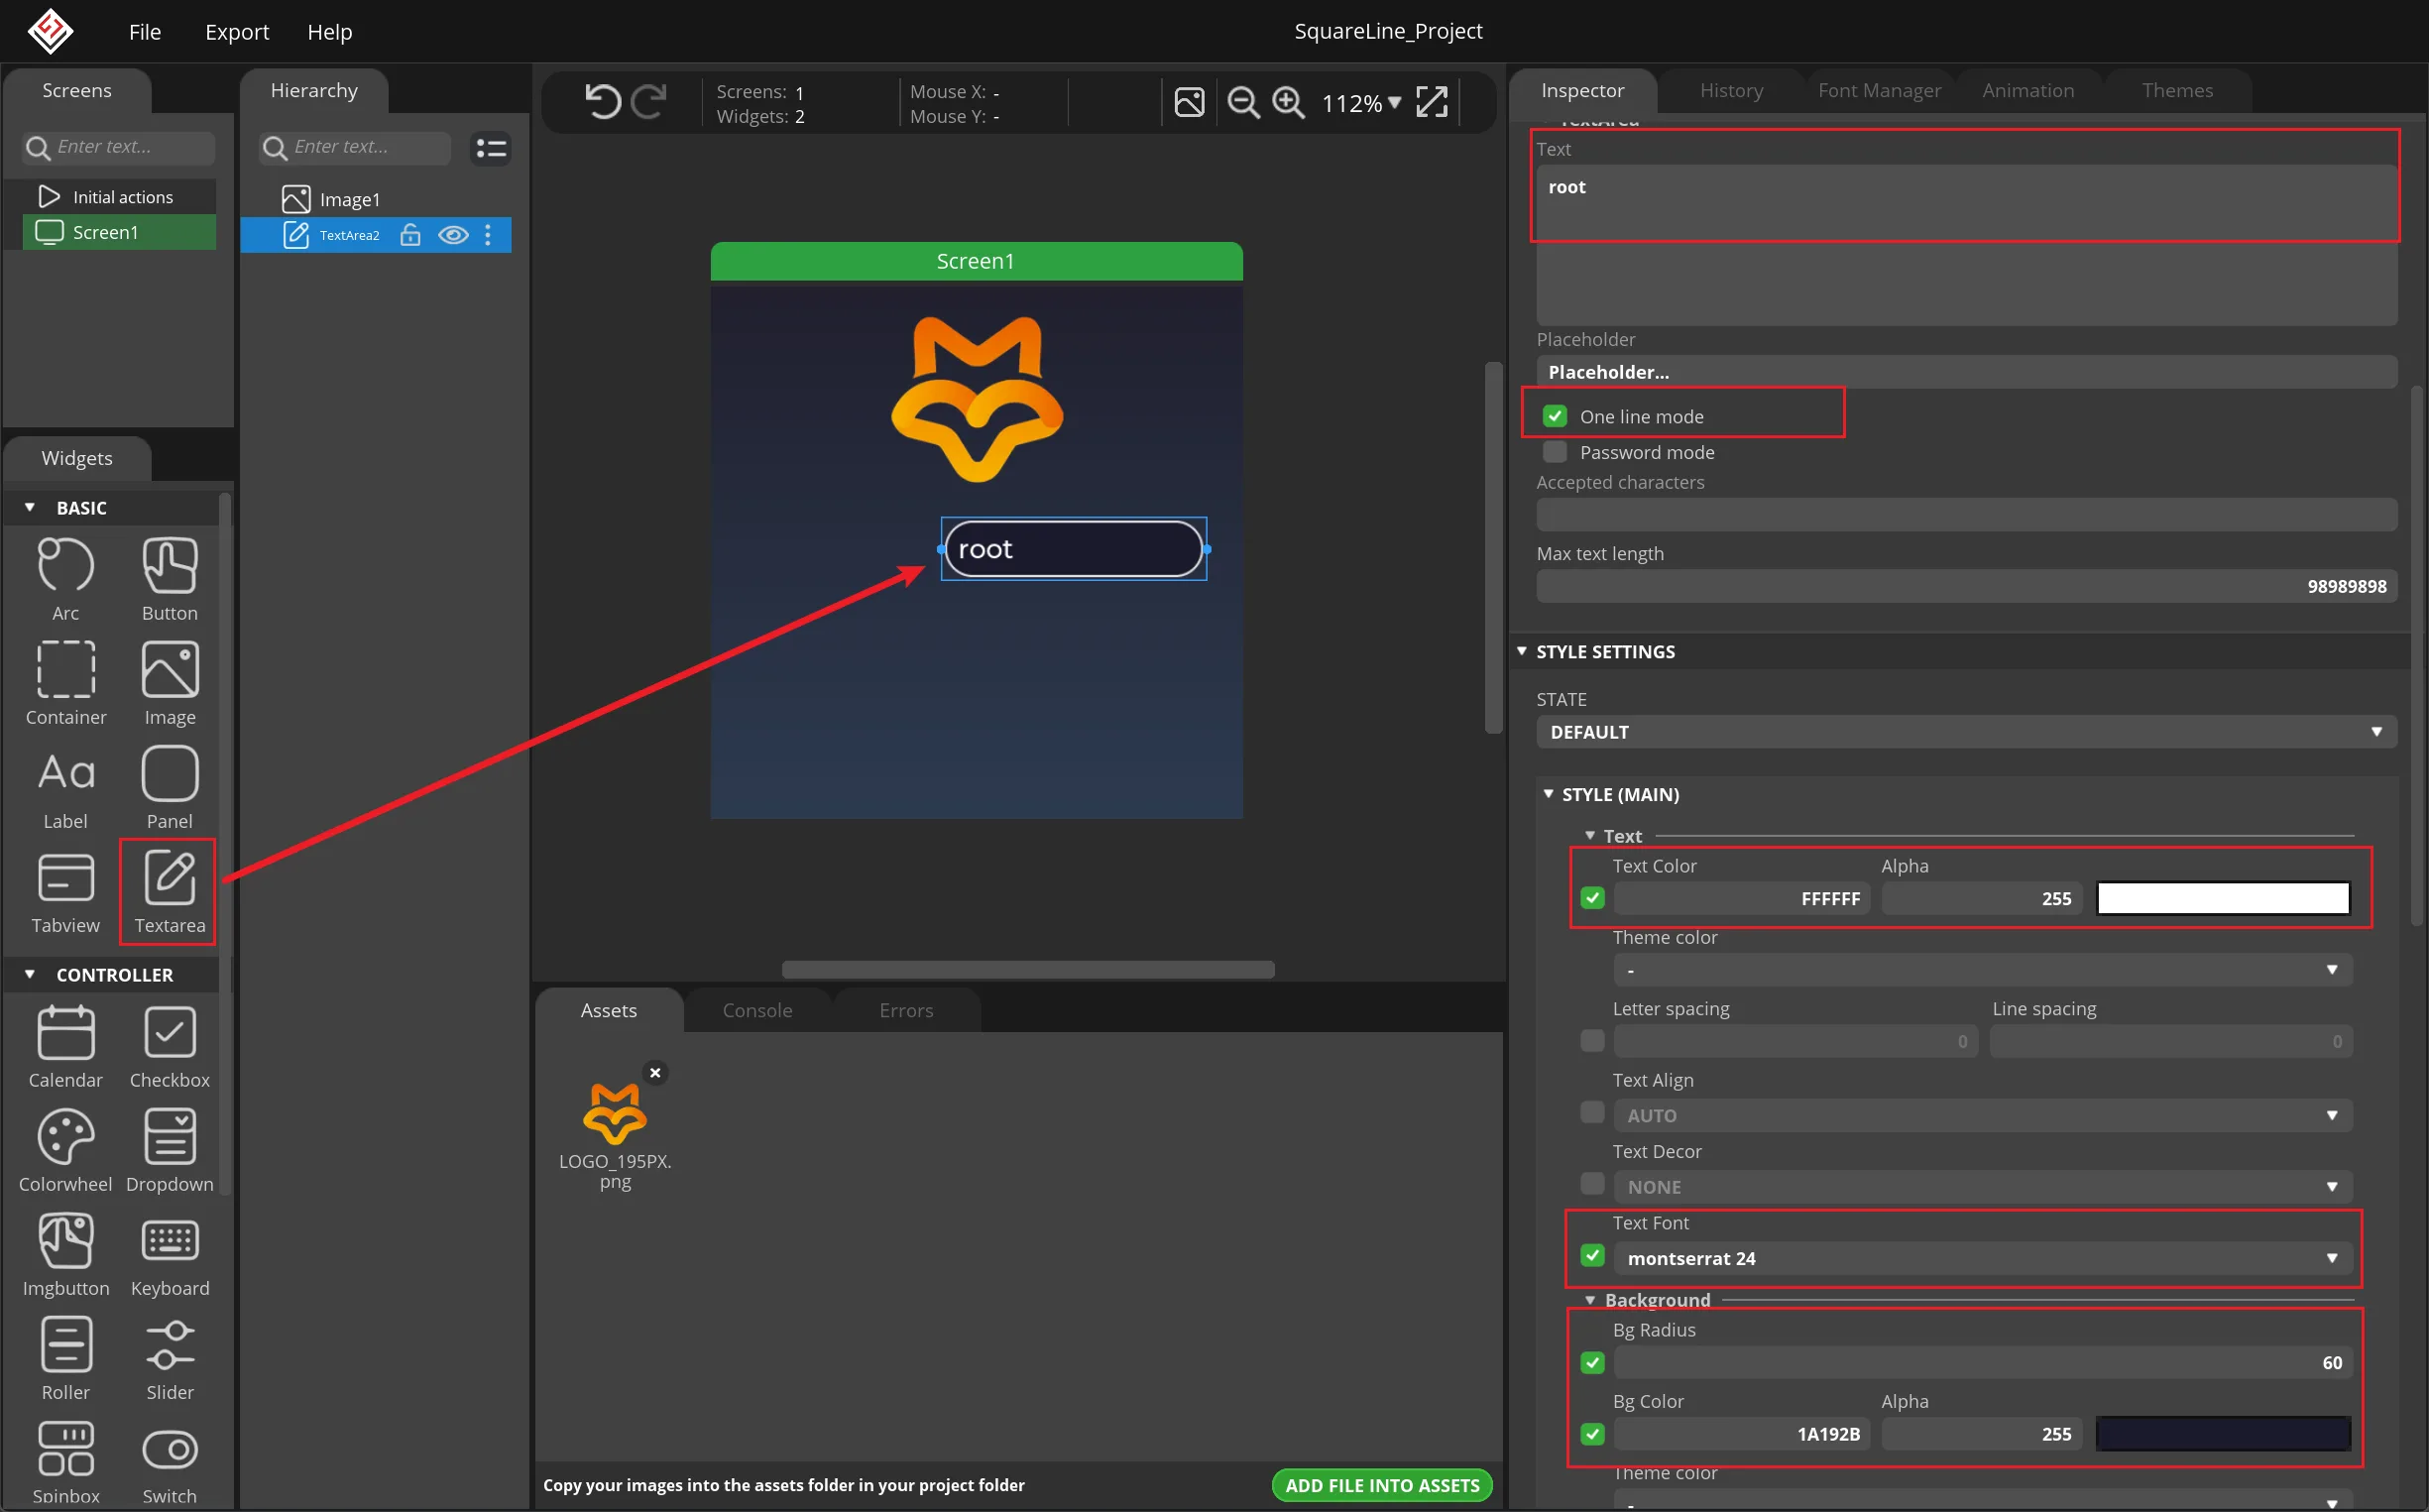This screenshot has width=2429, height=1512.
Task: Open TextArea2 three-dot options menu
Action: pos(488,235)
